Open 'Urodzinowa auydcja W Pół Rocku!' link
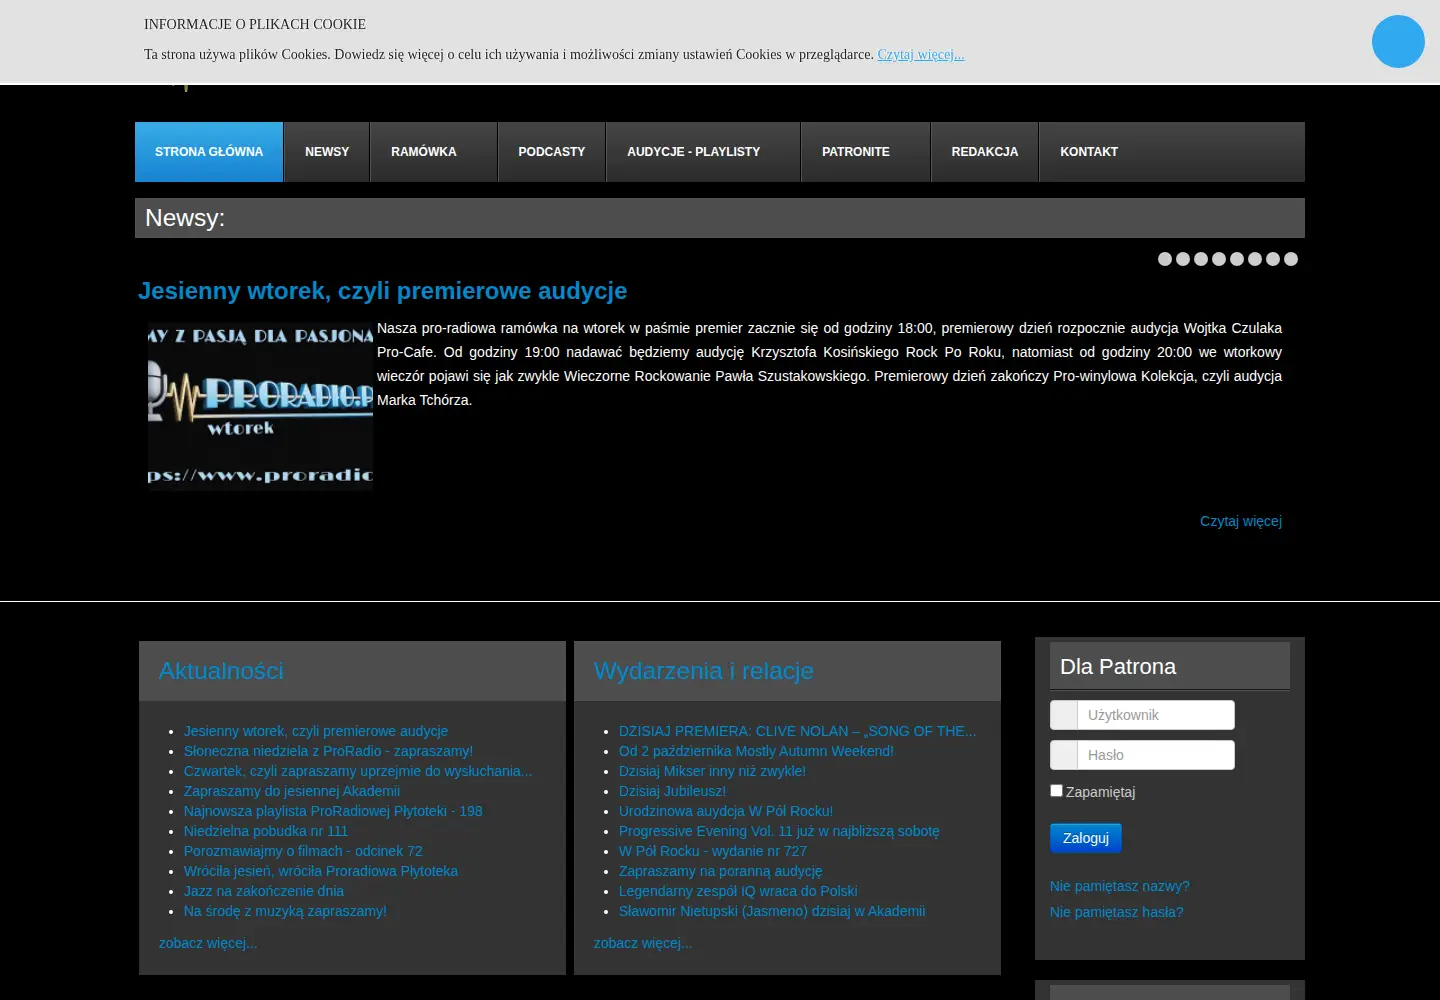This screenshot has height=1000, width=1440. click(x=726, y=811)
